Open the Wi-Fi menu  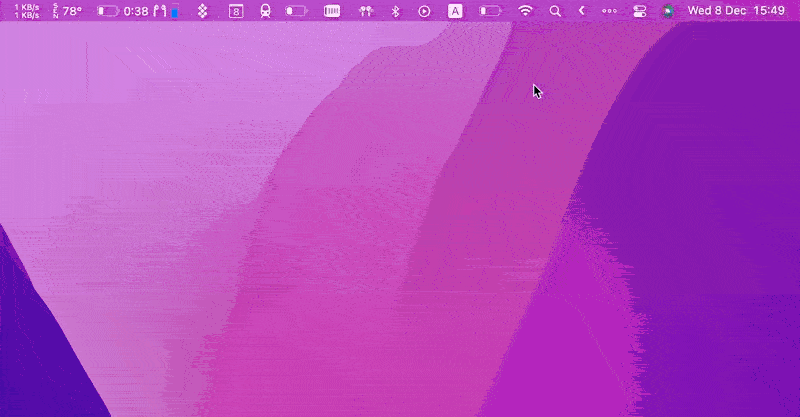pos(525,11)
